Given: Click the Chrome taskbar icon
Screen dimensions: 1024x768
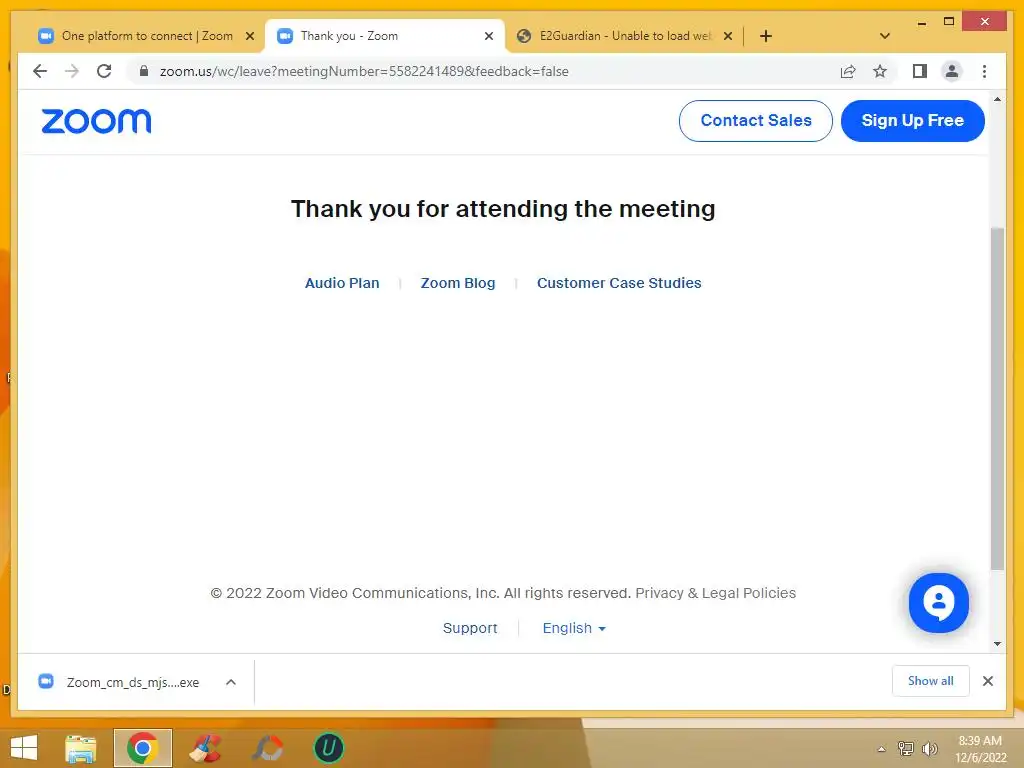Looking at the screenshot, I should pos(143,748).
